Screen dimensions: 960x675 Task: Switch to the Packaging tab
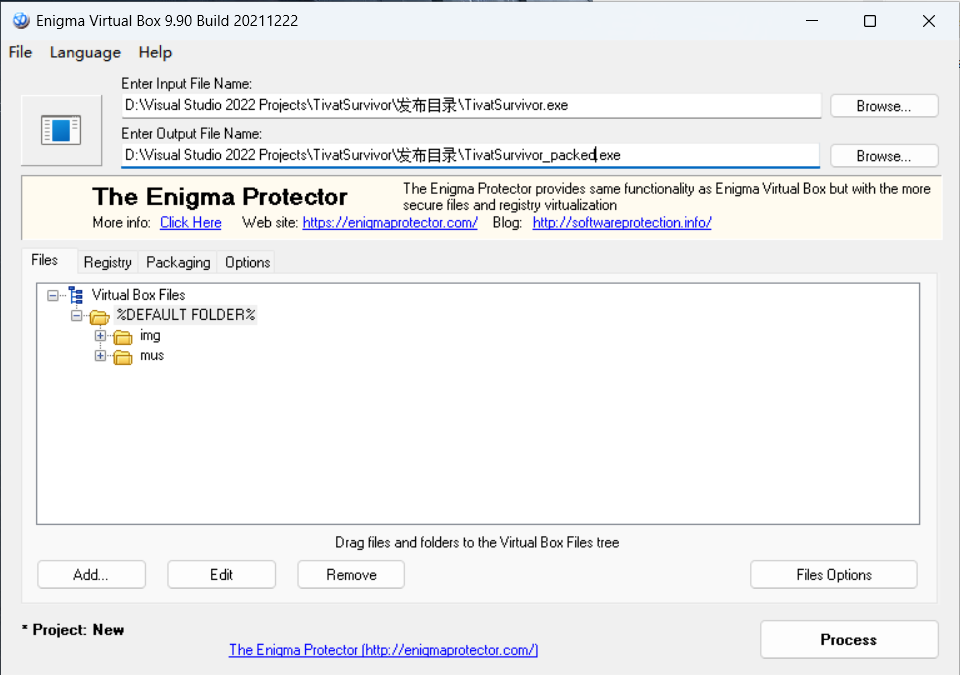click(178, 262)
